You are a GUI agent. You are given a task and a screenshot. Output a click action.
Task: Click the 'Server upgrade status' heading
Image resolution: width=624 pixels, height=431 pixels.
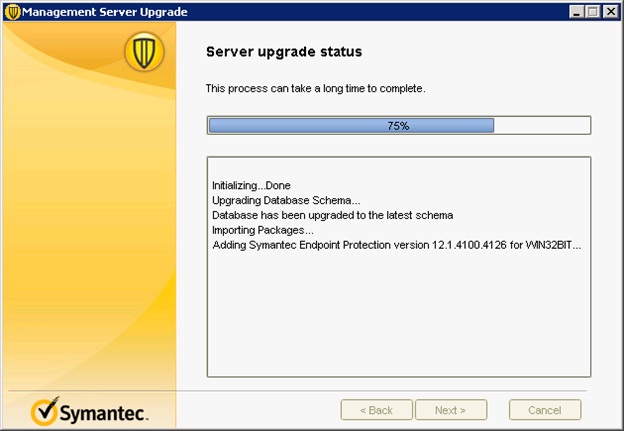click(x=284, y=52)
